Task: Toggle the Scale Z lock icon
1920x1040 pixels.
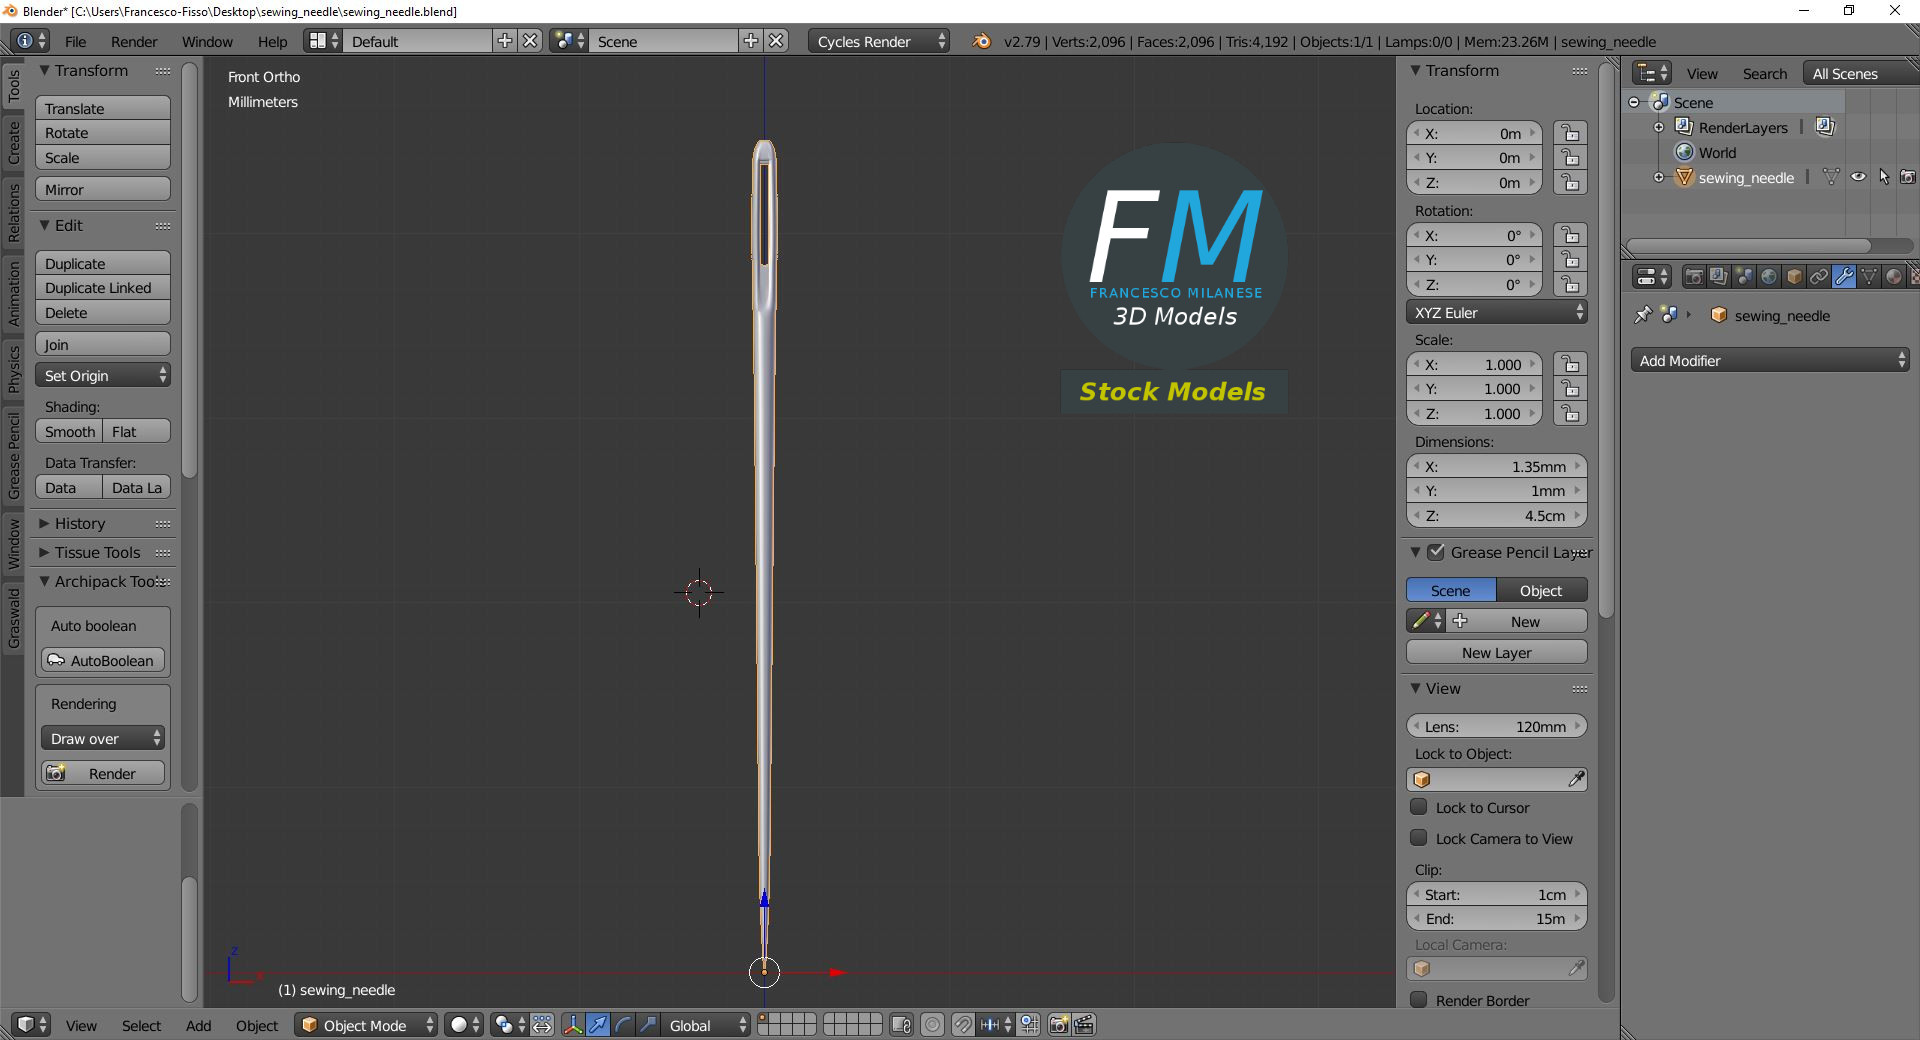Action: [1570, 413]
